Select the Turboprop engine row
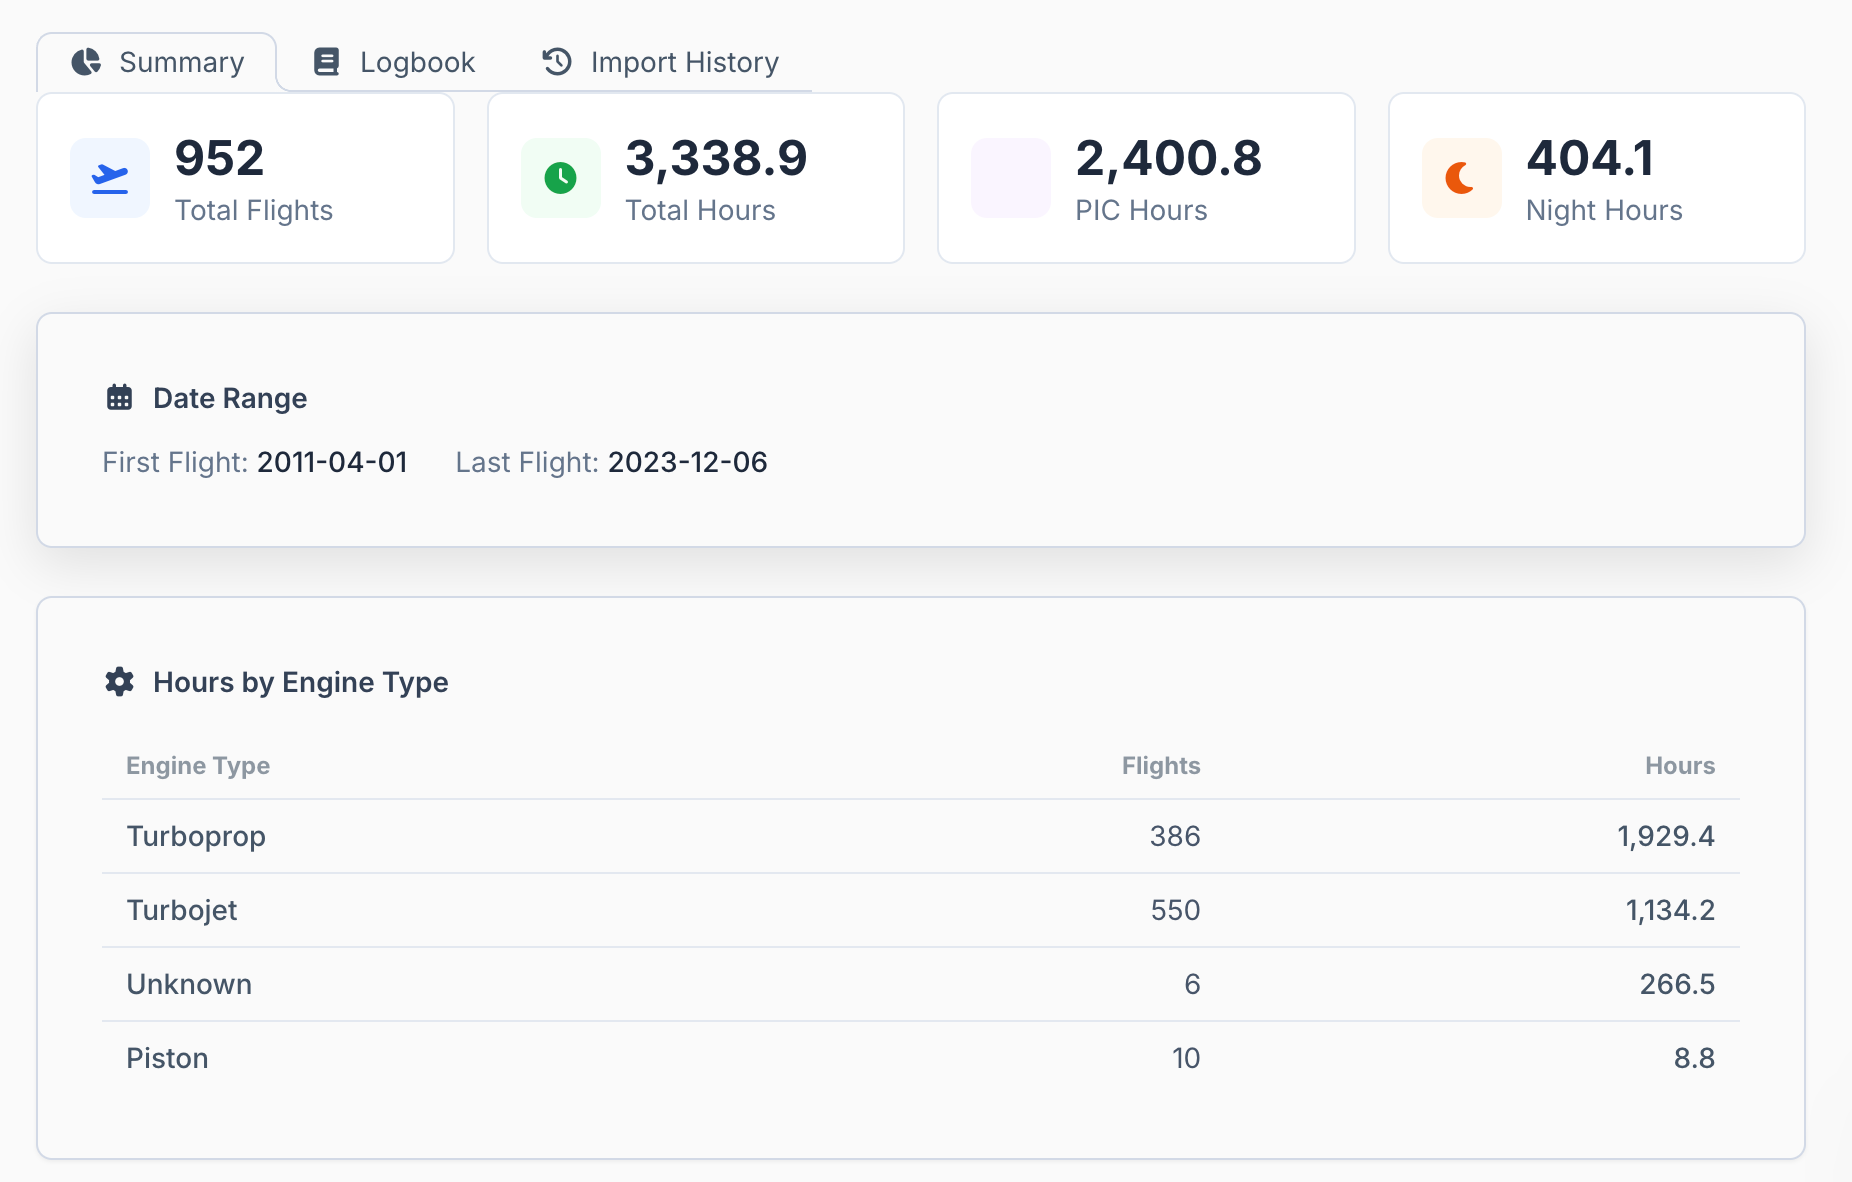1852x1182 pixels. coord(920,836)
